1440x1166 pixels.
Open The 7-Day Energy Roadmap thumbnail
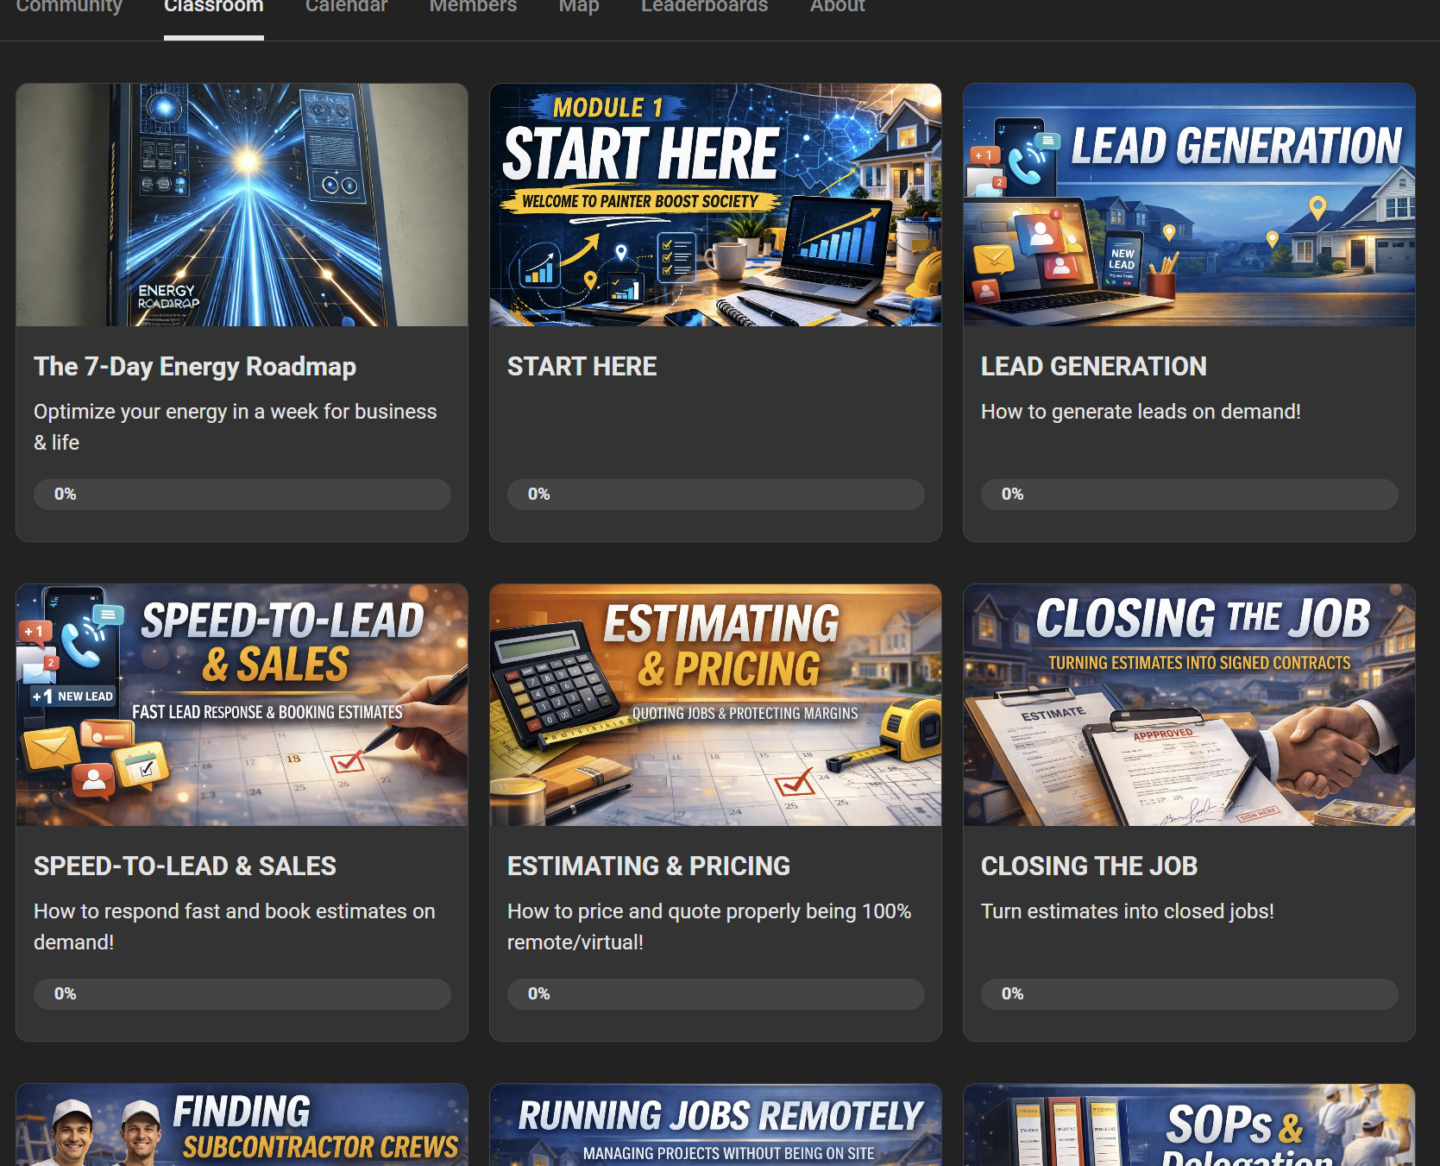pyautogui.click(x=242, y=205)
